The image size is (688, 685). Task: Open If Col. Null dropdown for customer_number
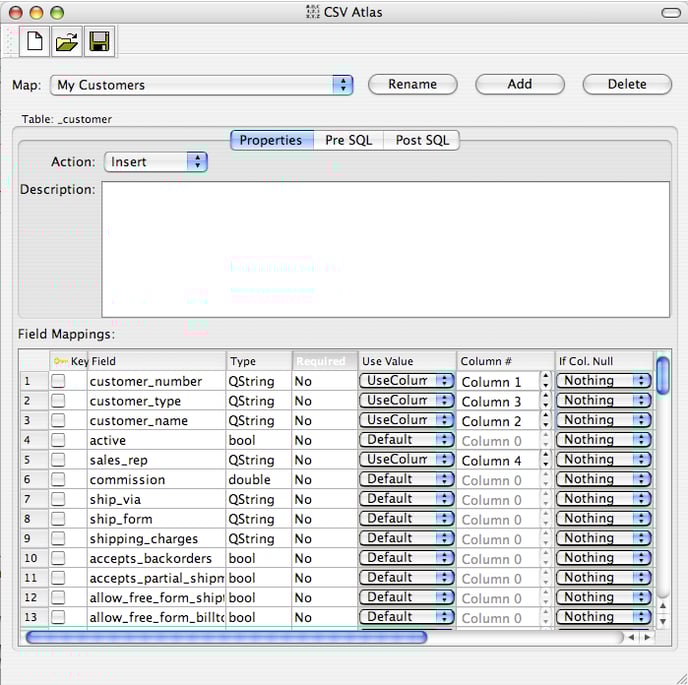603,381
